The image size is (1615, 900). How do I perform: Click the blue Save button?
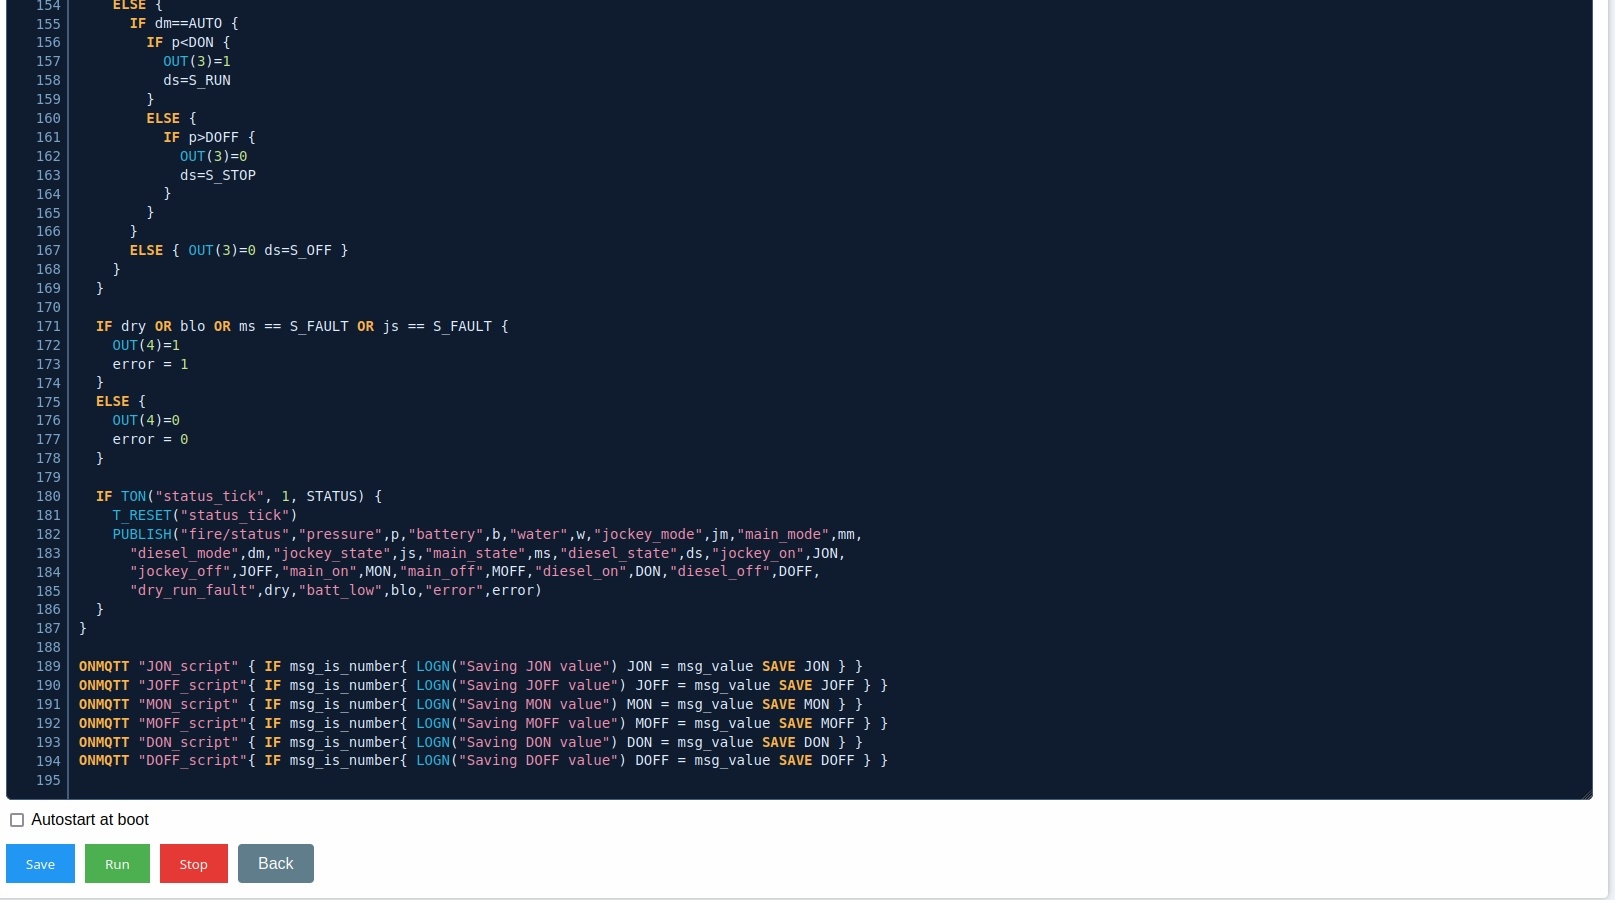point(40,864)
